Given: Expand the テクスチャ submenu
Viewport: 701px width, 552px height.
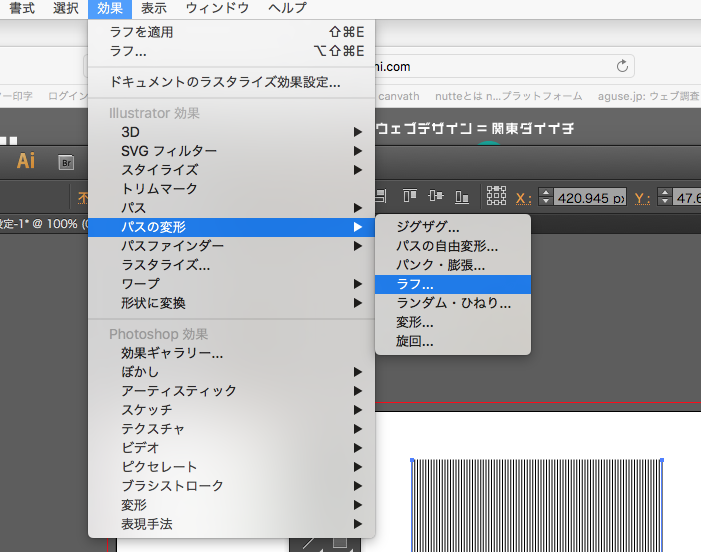Looking at the screenshot, I should tap(232, 429).
